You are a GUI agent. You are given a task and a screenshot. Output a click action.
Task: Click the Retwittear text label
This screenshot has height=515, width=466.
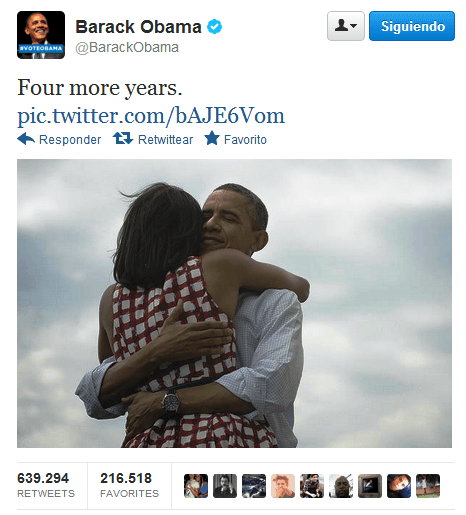pos(165,140)
